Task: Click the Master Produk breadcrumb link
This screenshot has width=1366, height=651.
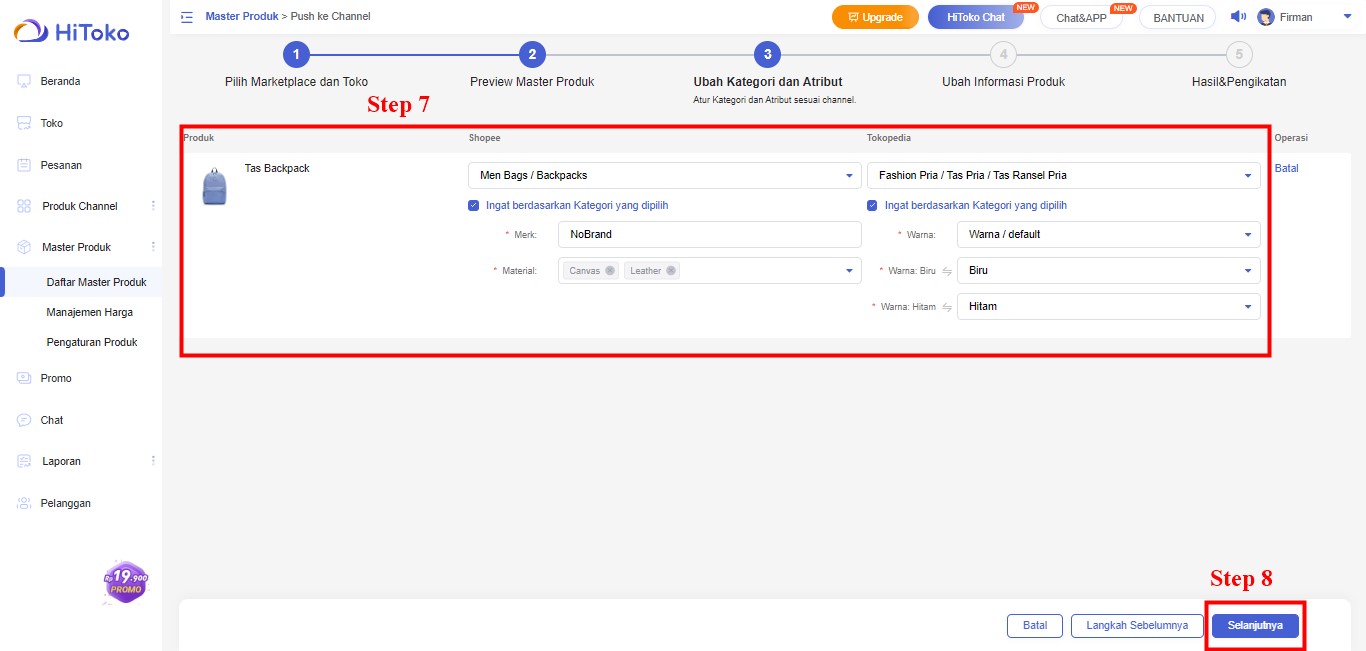Action: [242, 16]
